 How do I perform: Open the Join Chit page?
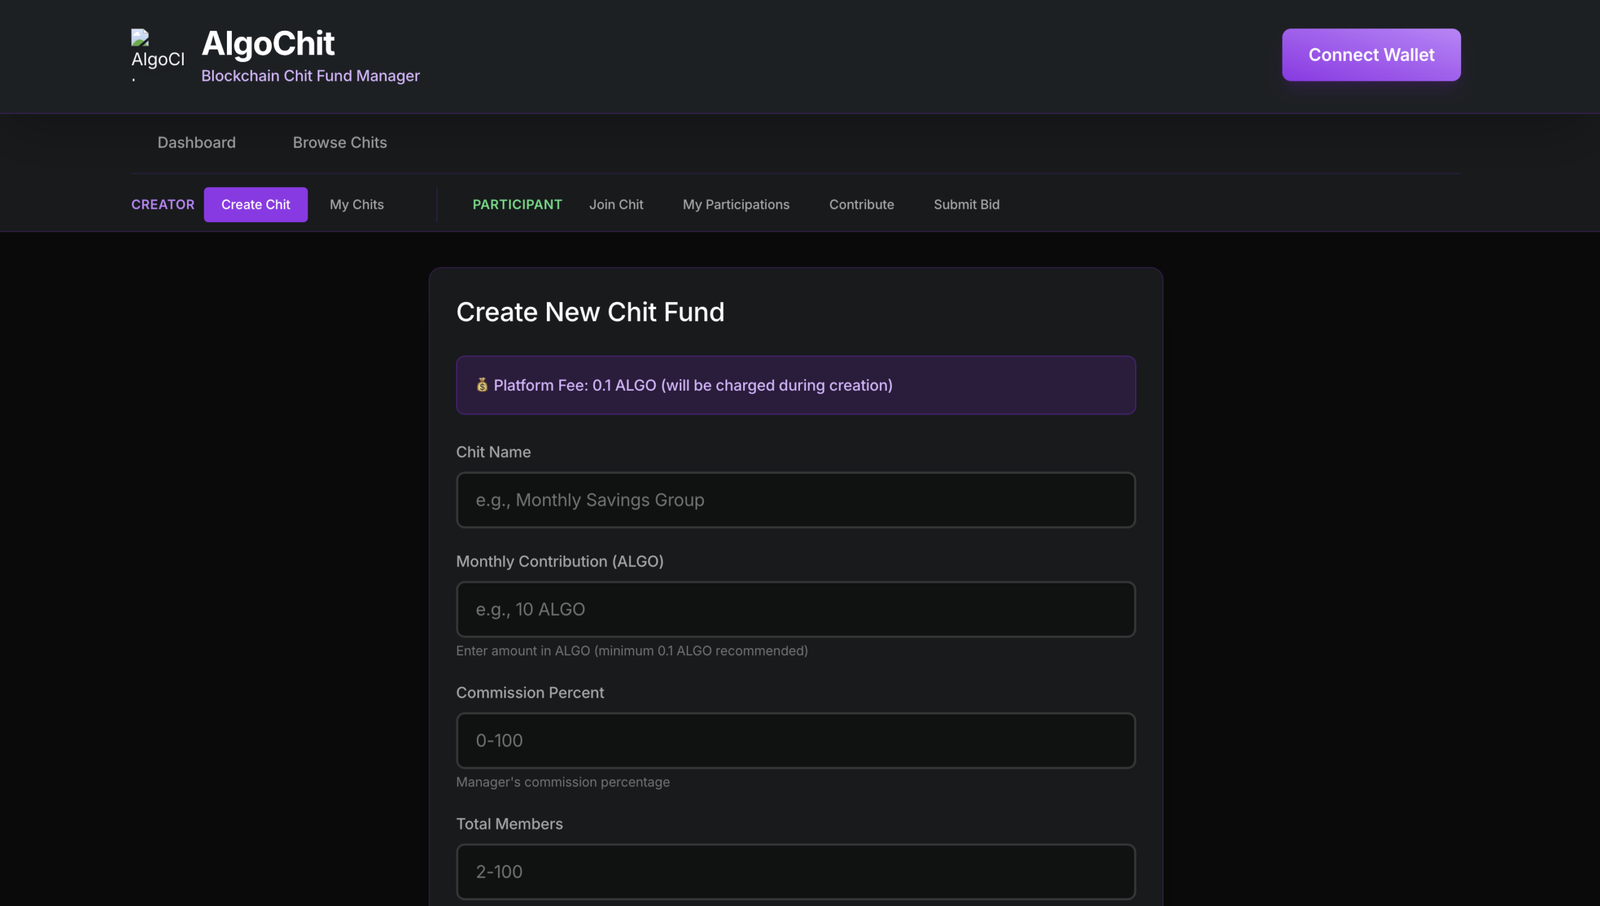tap(616, 205)
